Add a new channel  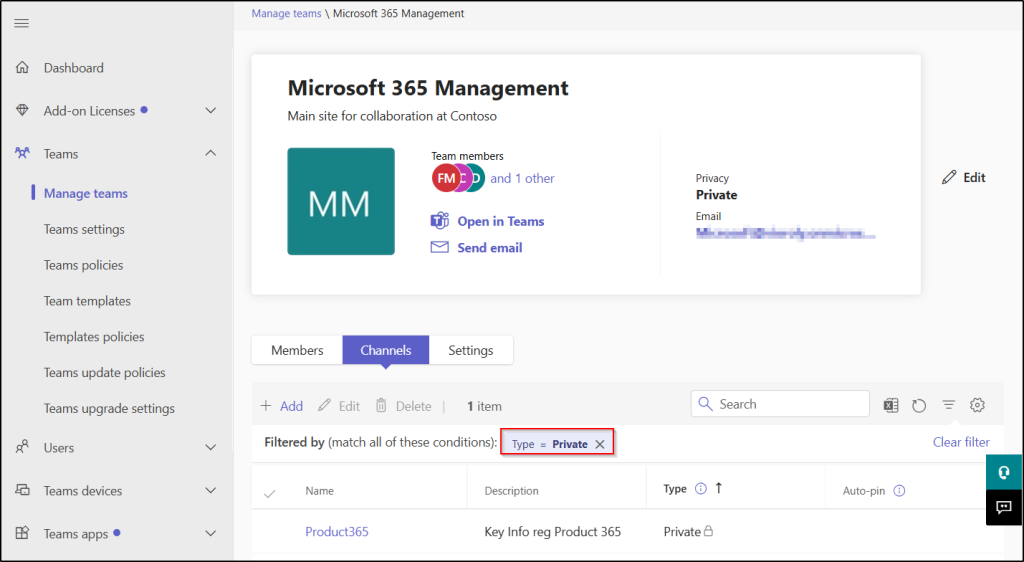point(281,406)
